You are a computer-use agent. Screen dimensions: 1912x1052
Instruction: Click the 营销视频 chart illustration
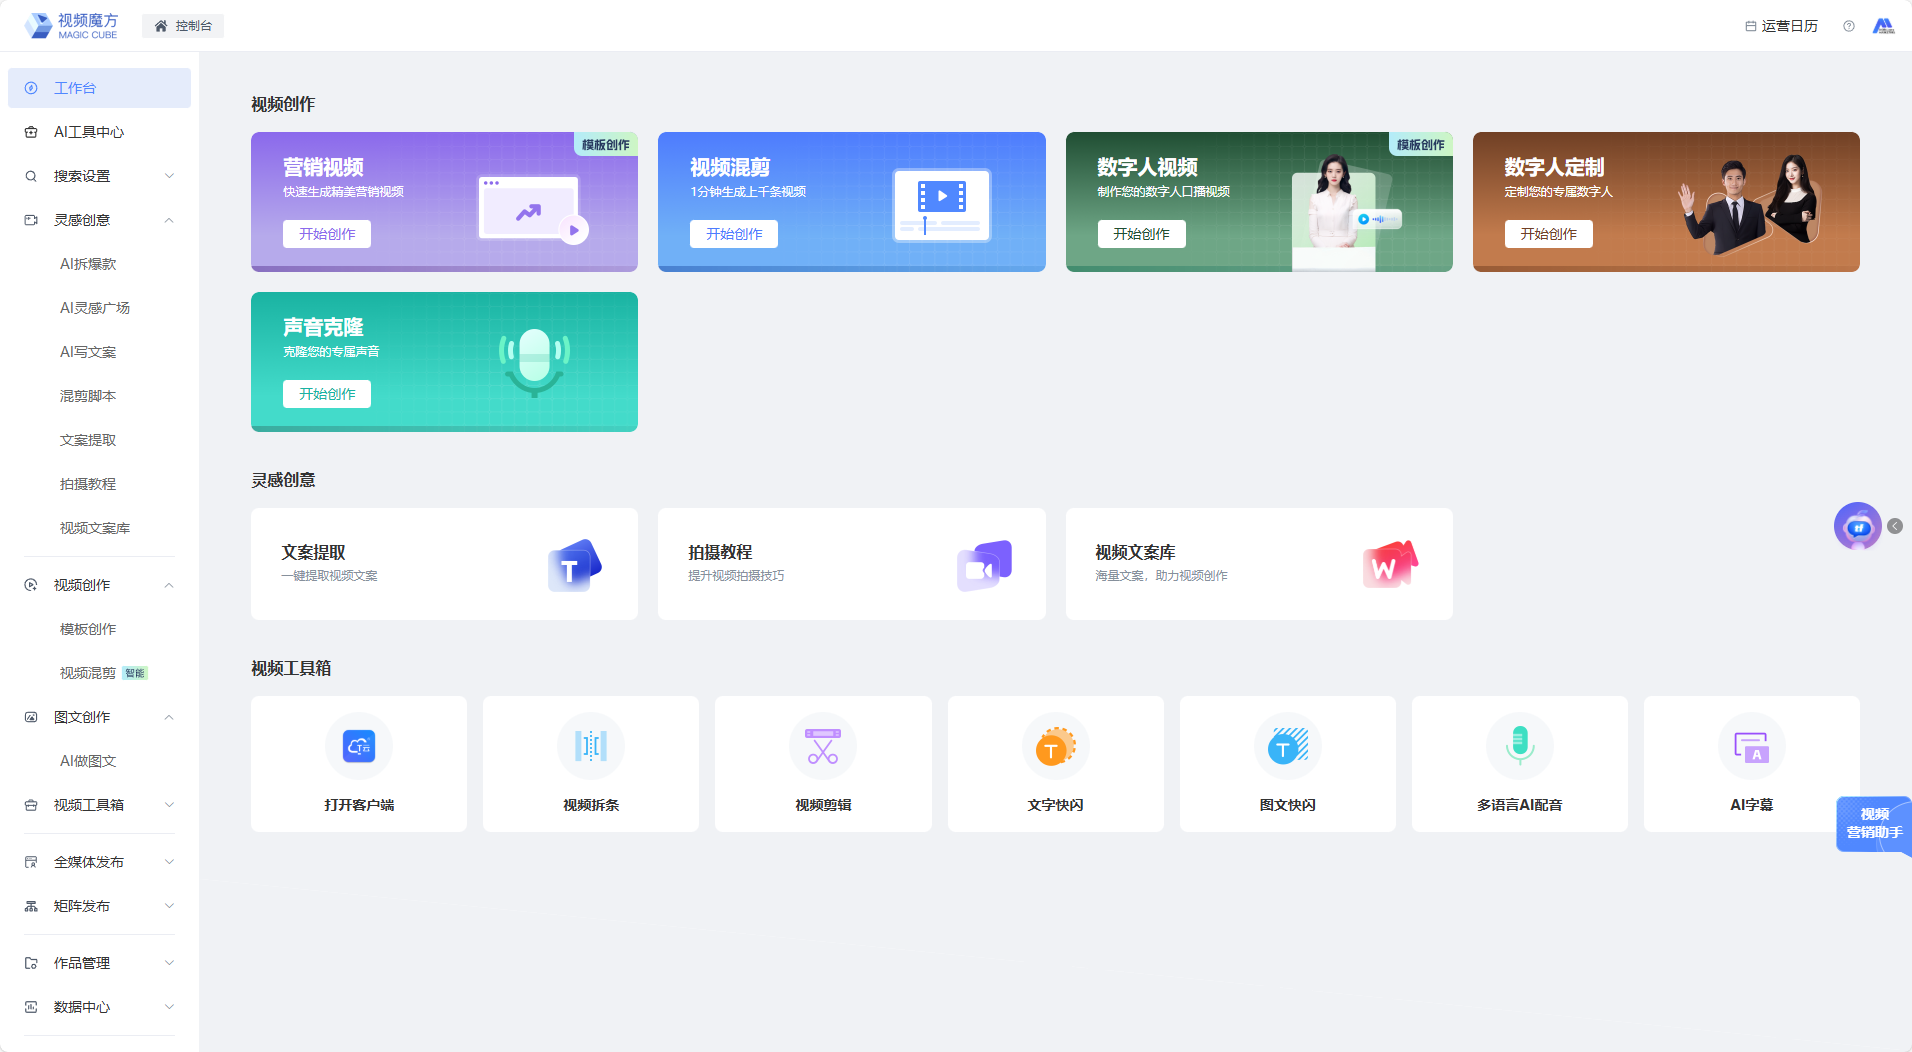click(x=533, y=208)
